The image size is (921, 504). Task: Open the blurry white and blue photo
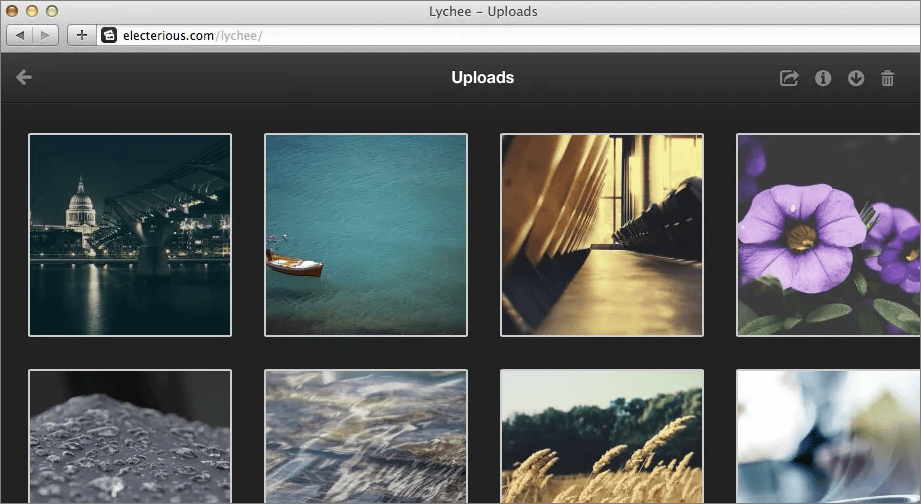[x=828, y=436]
